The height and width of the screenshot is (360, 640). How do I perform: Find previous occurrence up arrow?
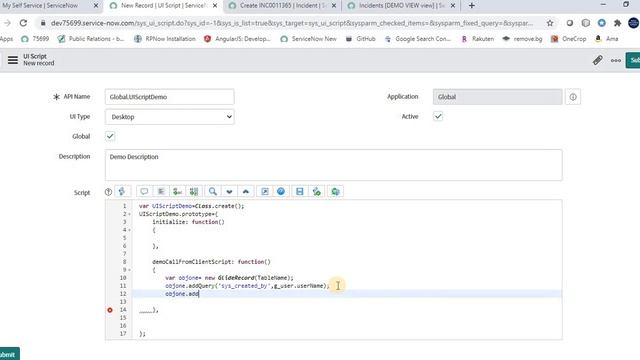point(246,191)
